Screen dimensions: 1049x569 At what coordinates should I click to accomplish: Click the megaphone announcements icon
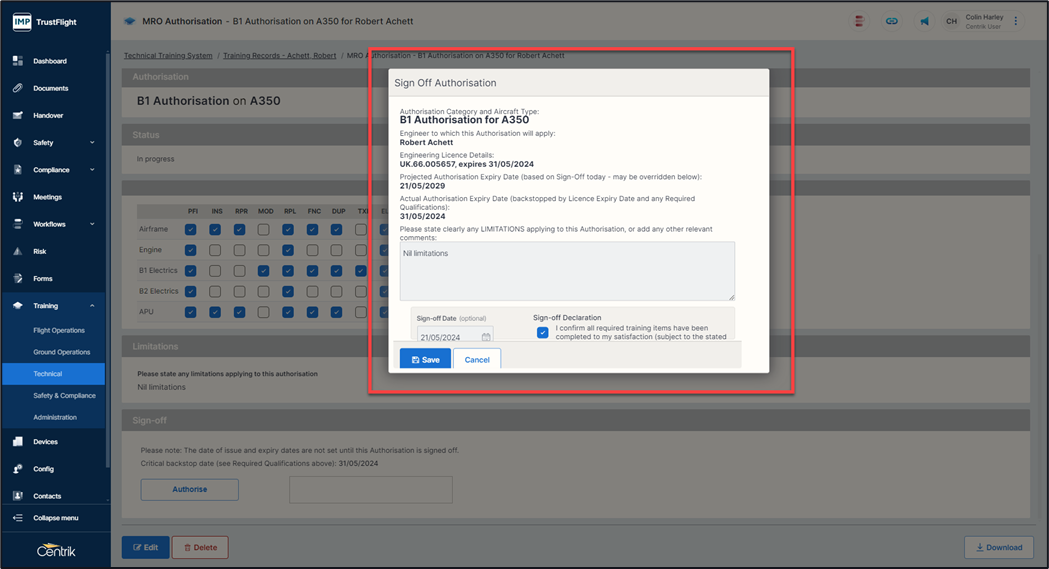pyautogui.click(x=924, y=21)
